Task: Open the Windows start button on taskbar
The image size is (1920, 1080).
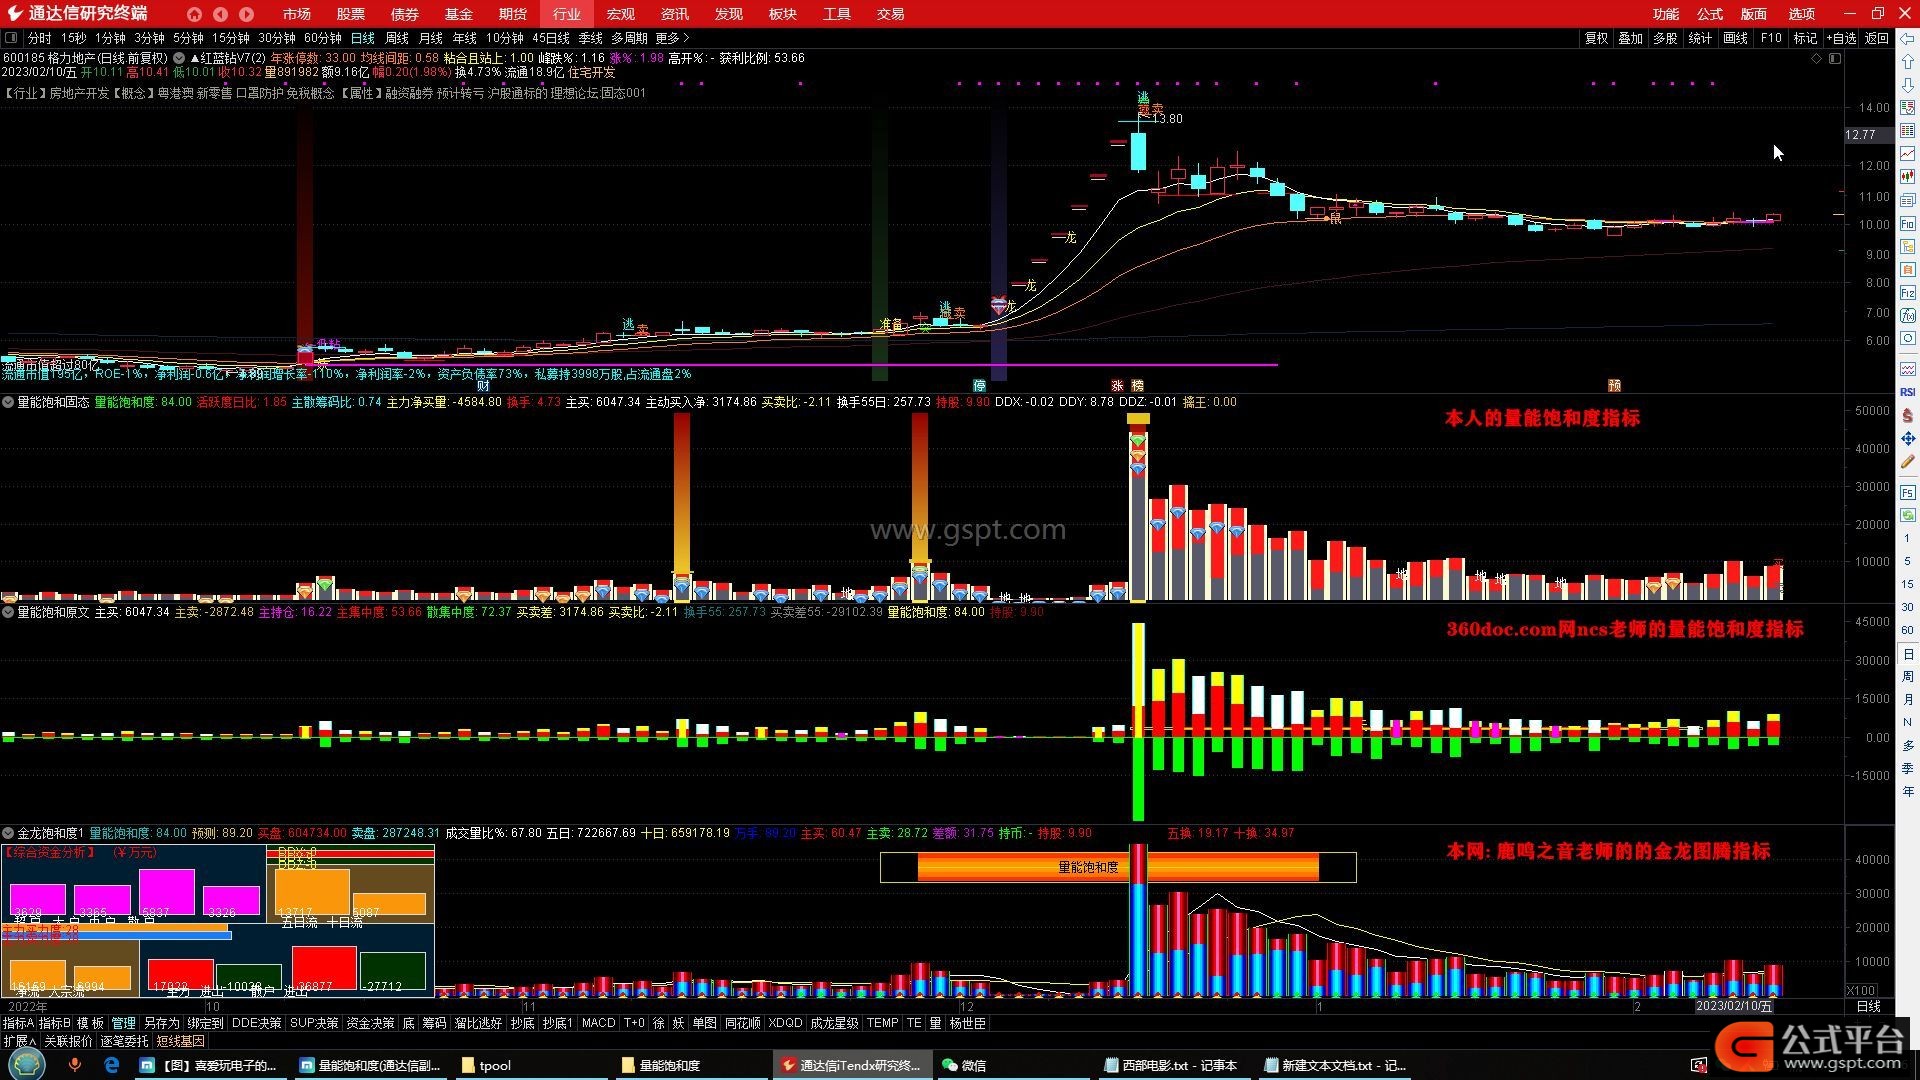Action: [25, 1065]
